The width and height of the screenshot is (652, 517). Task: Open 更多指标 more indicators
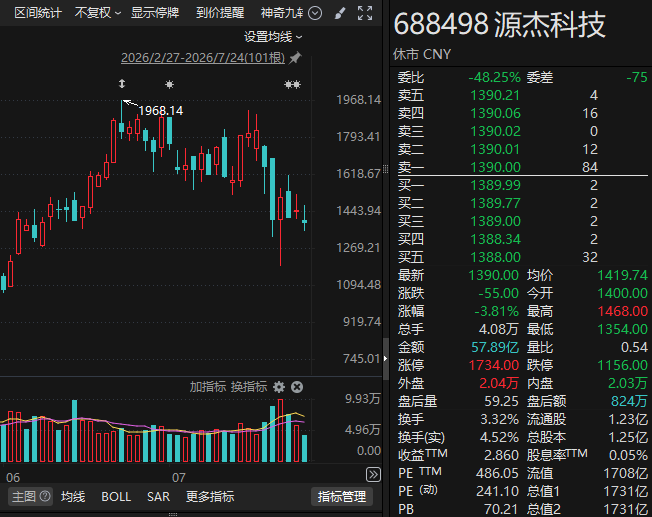tap(210, 496)
